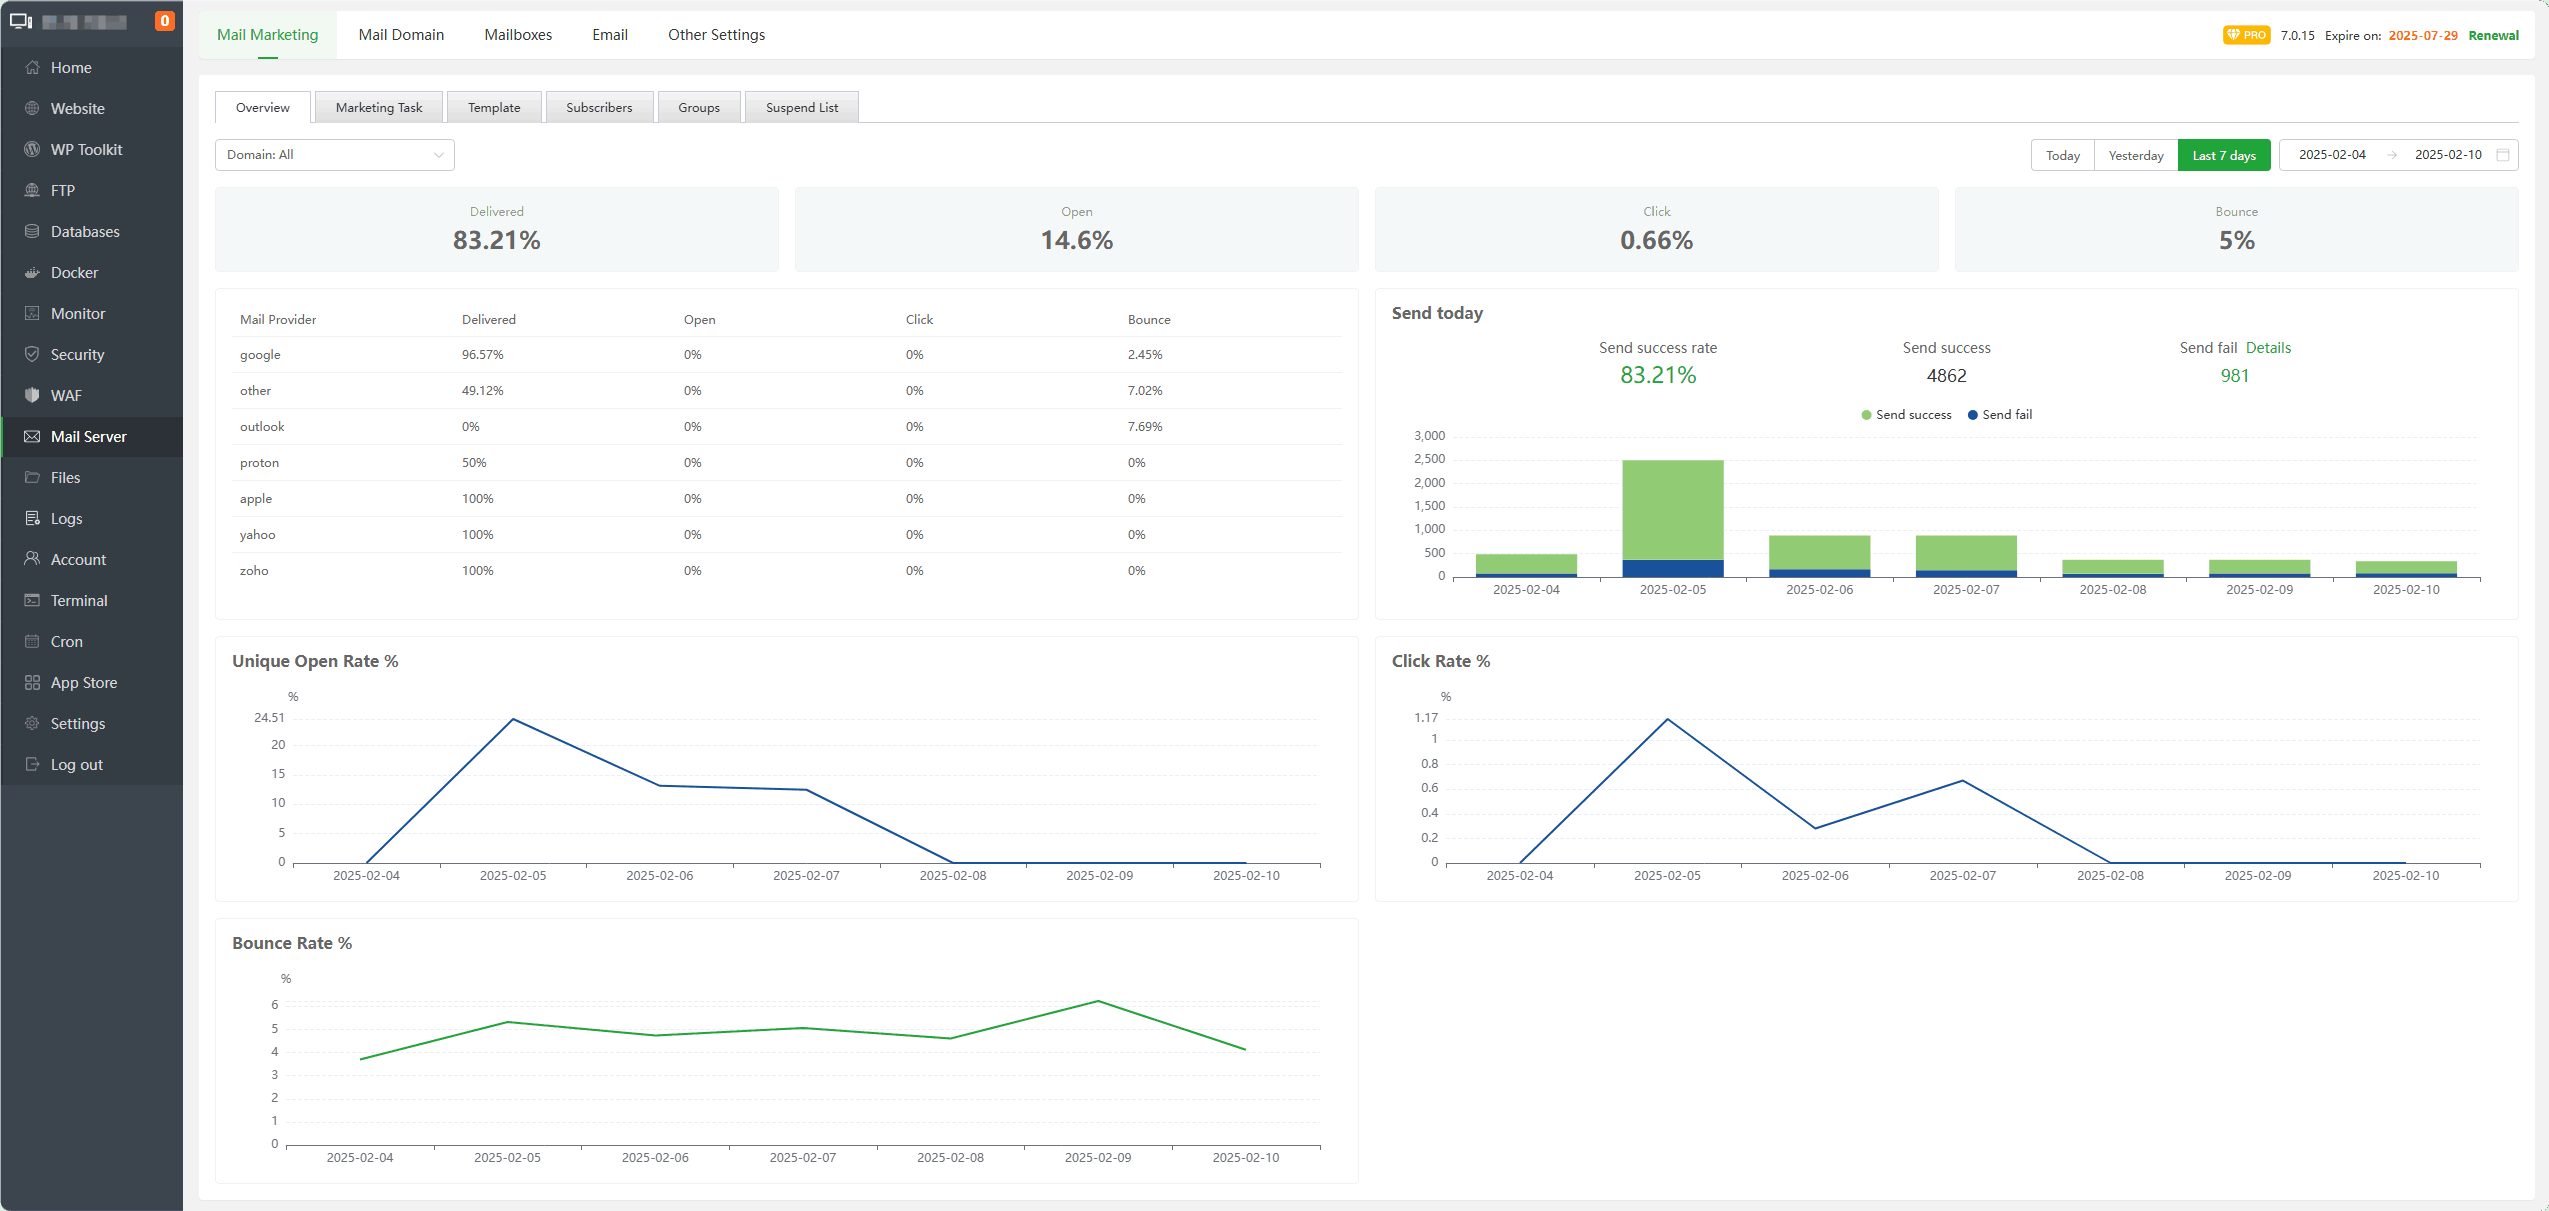This screenshot has width=2549, height=1211.
Task: Click the Docker whale icon
Action: tap(32, 272)
